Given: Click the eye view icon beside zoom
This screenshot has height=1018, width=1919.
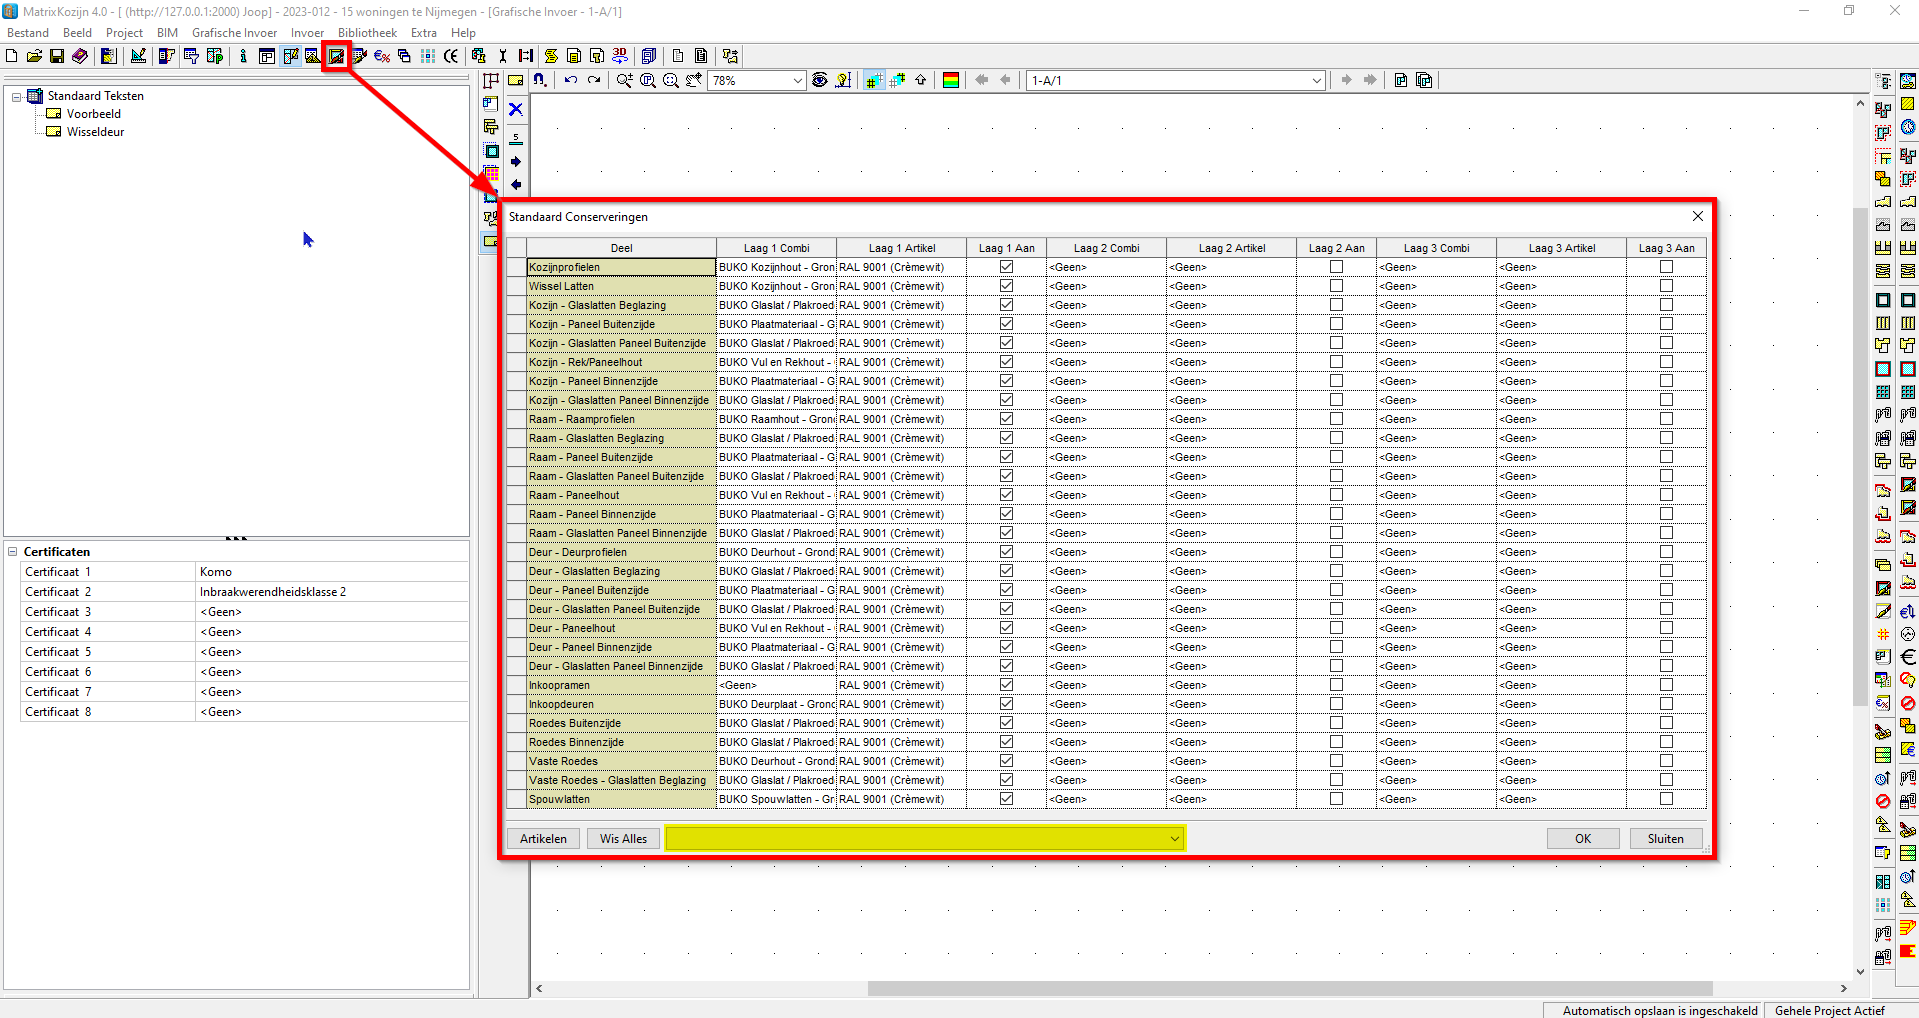Looking at the screenshot, I should click(820, 80).
